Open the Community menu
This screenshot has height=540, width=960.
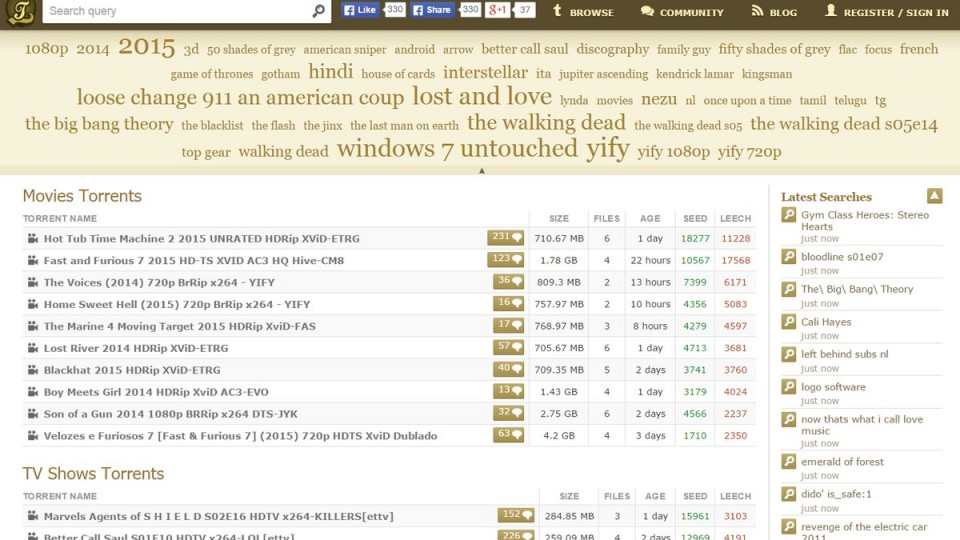pyautogui.click(x=682, y=12)
